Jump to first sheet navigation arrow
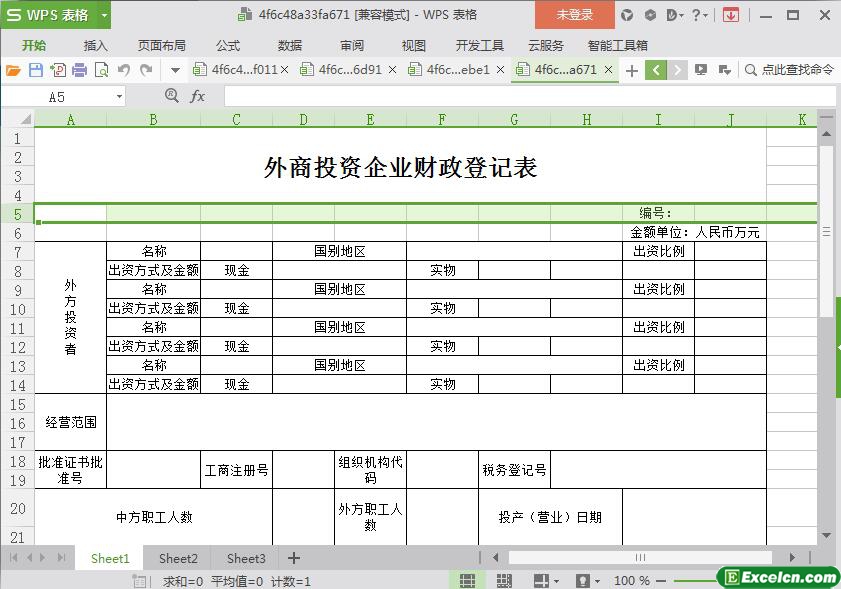Image resolution: width=841 pixels, height=589 pixels. [x=14, y=558]
